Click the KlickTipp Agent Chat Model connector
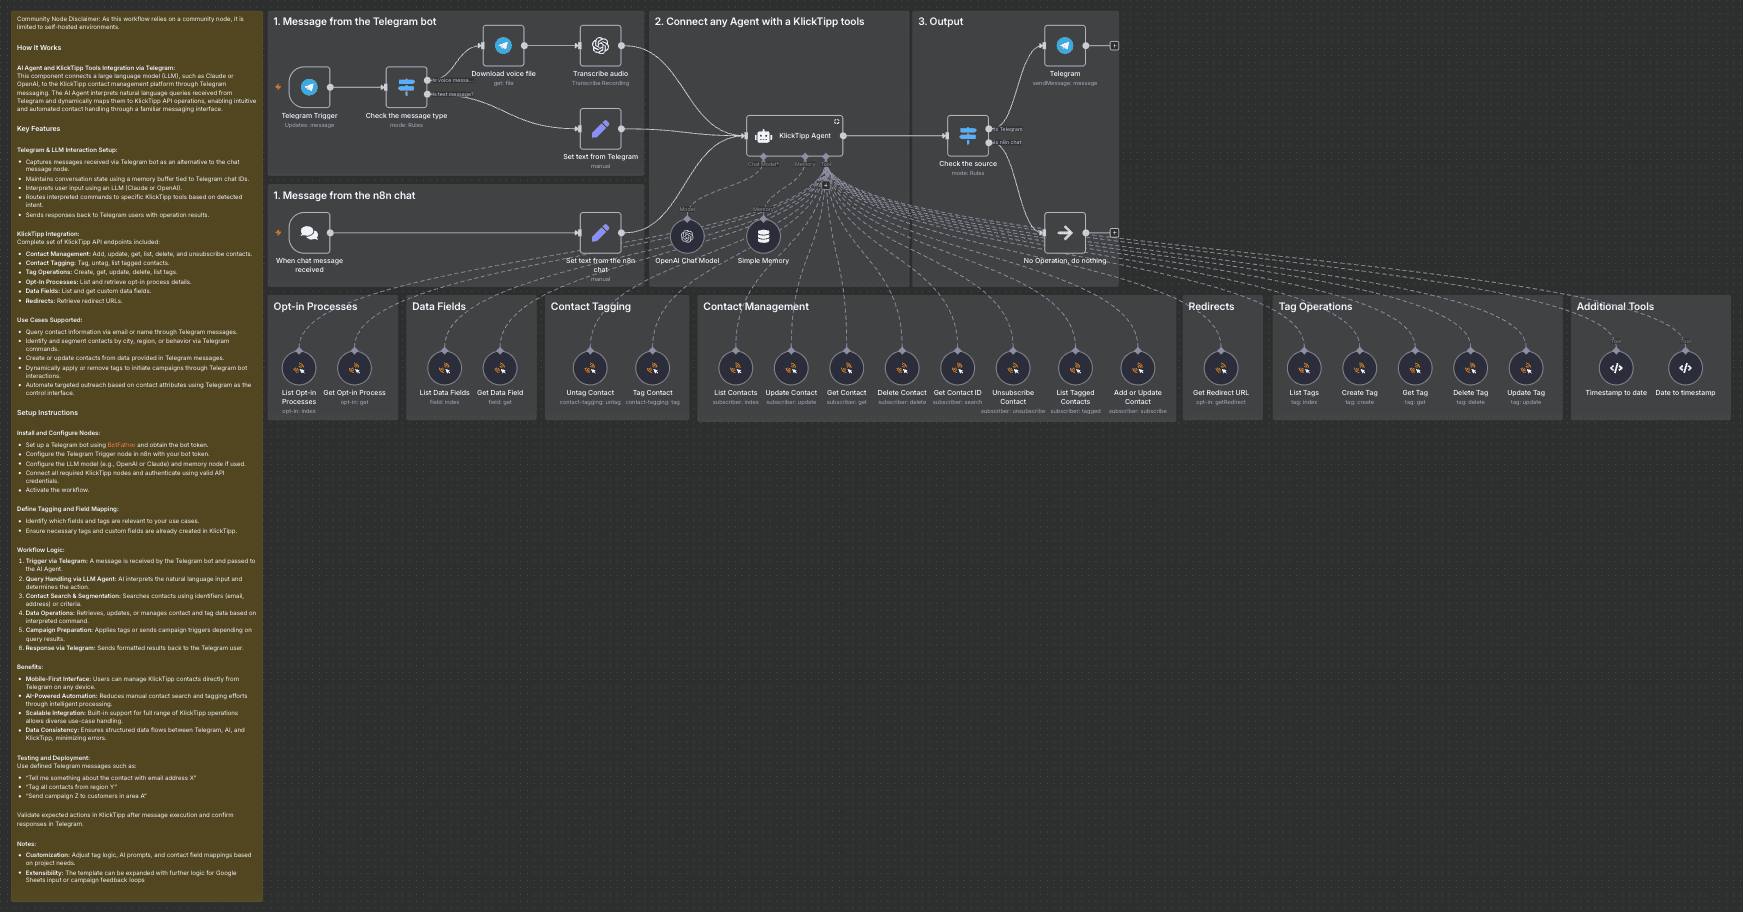This screenshot has height=912, width=1743. point(763,157)
